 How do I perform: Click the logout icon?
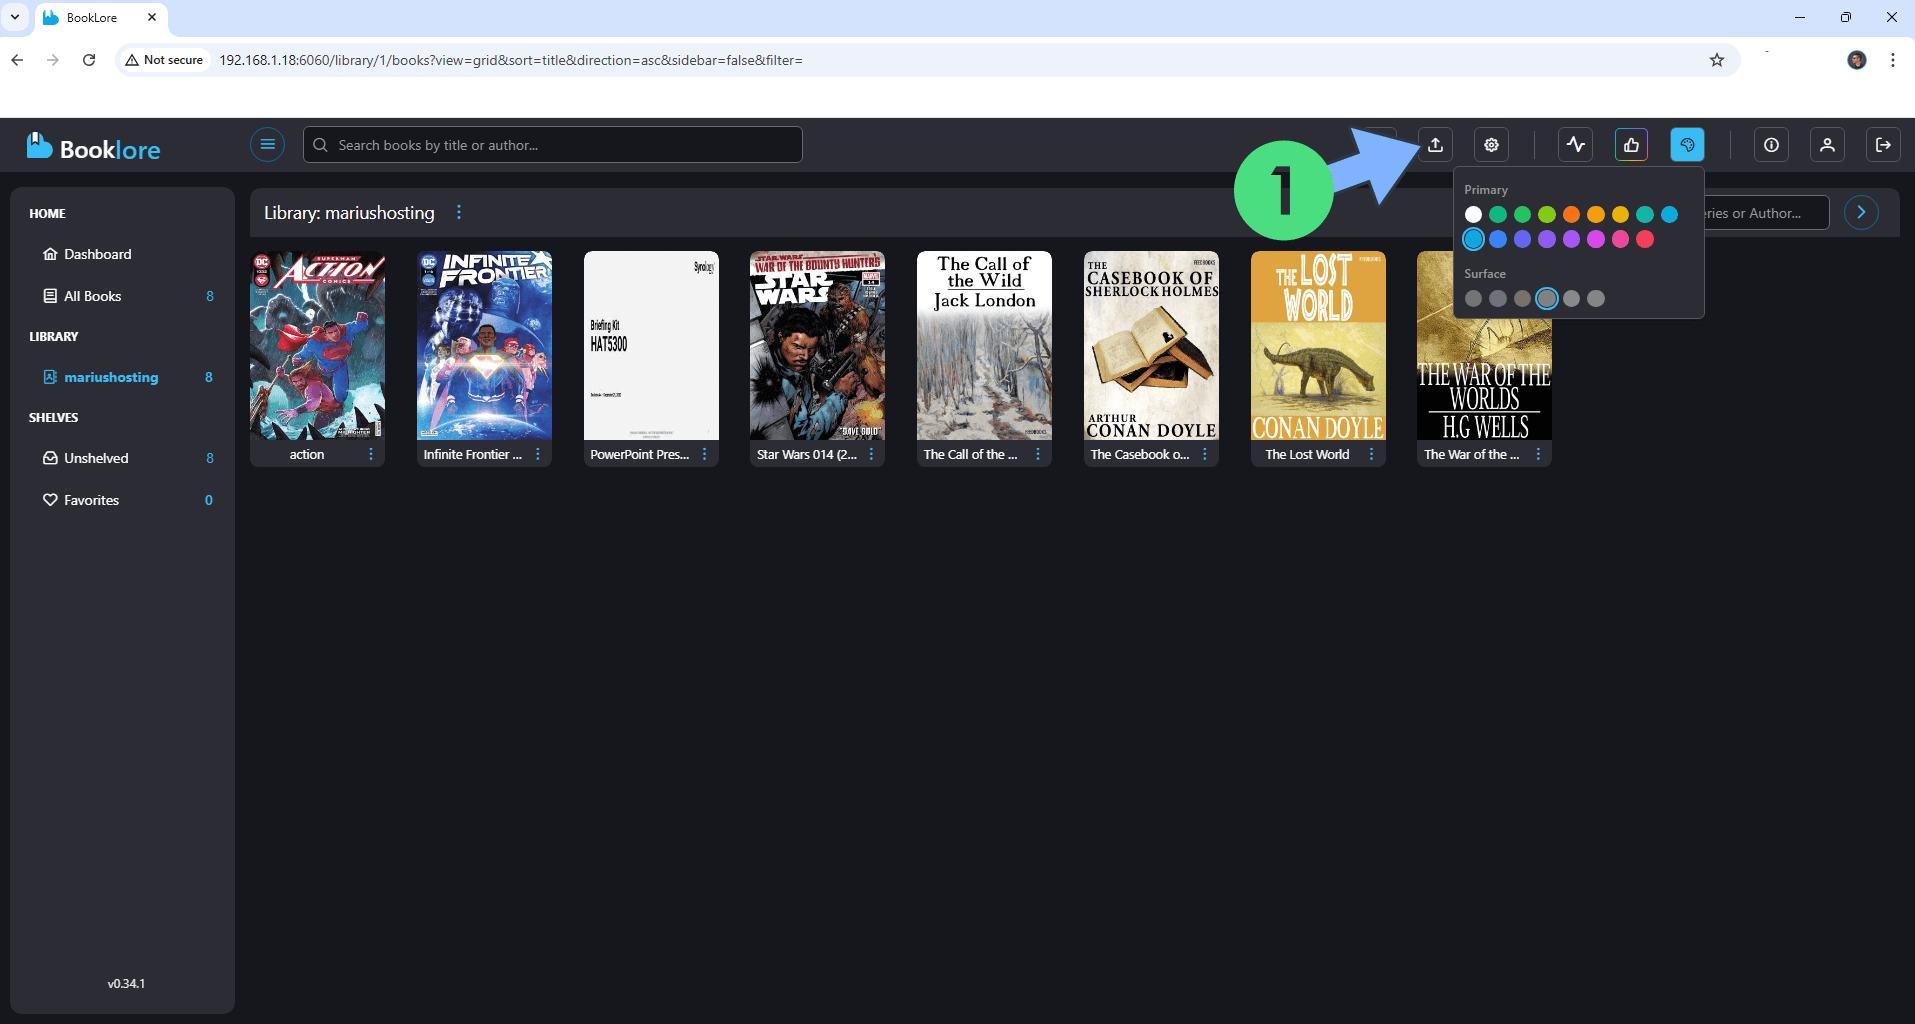click(x=1883, y=145)
